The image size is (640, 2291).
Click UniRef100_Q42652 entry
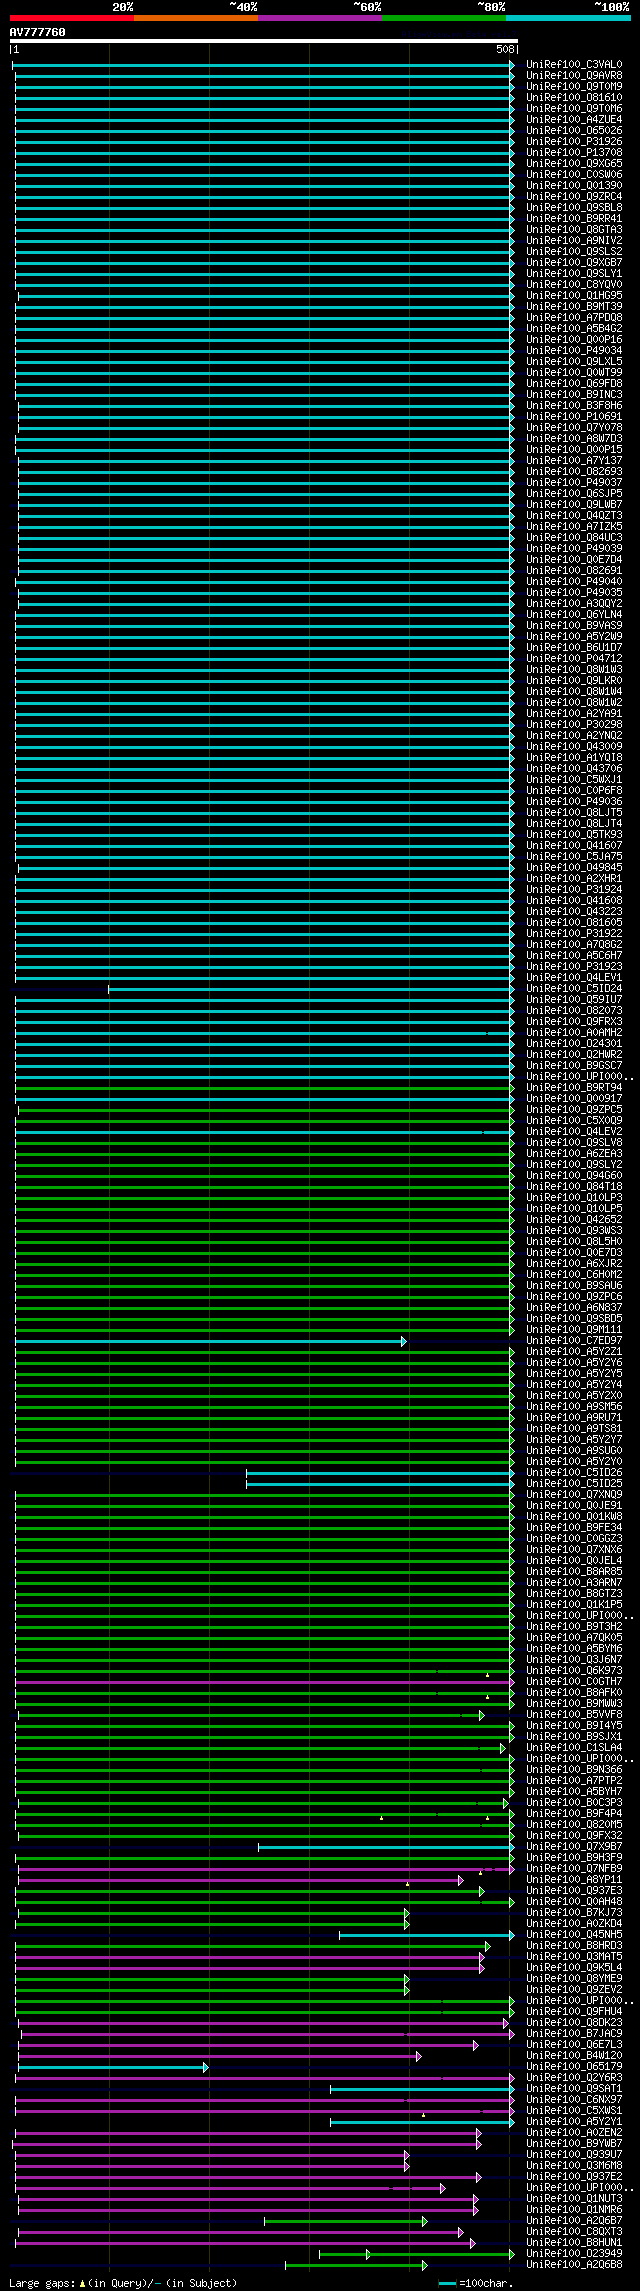(574, 1219)
